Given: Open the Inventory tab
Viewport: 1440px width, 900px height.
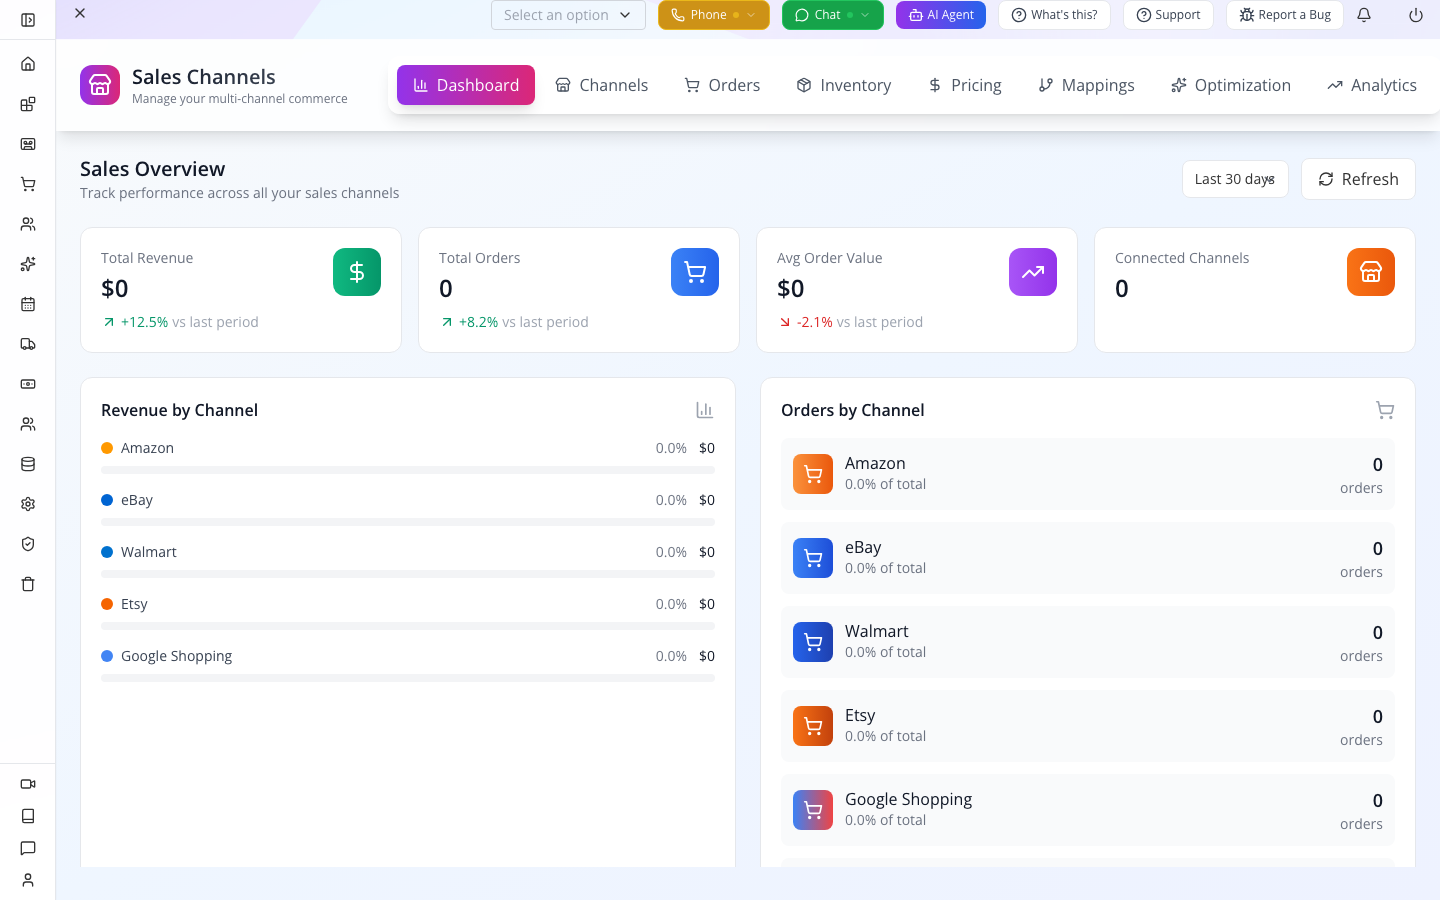Looking at the screenshot, I should [844, 85].
